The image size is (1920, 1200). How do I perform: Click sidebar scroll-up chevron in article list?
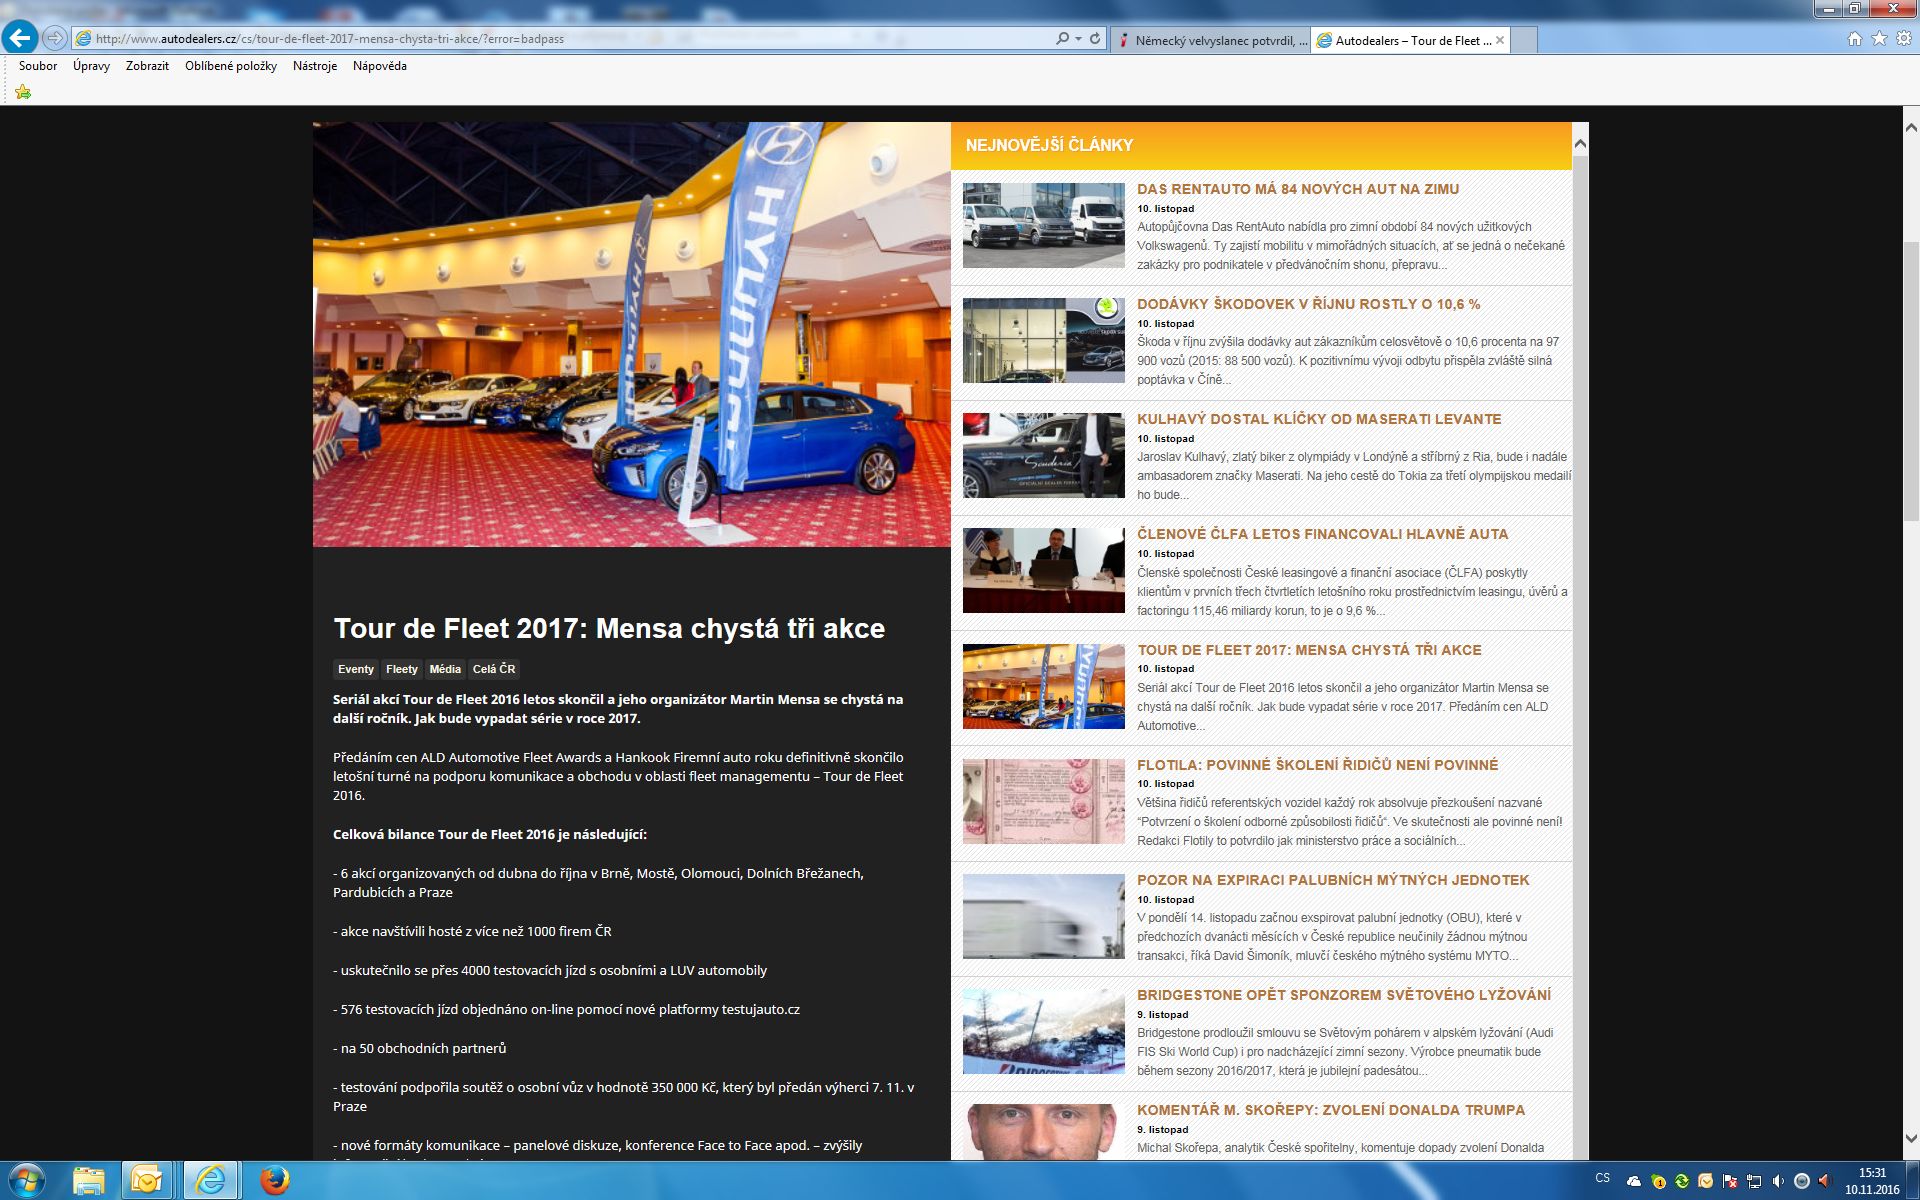tap(1580, 145)
